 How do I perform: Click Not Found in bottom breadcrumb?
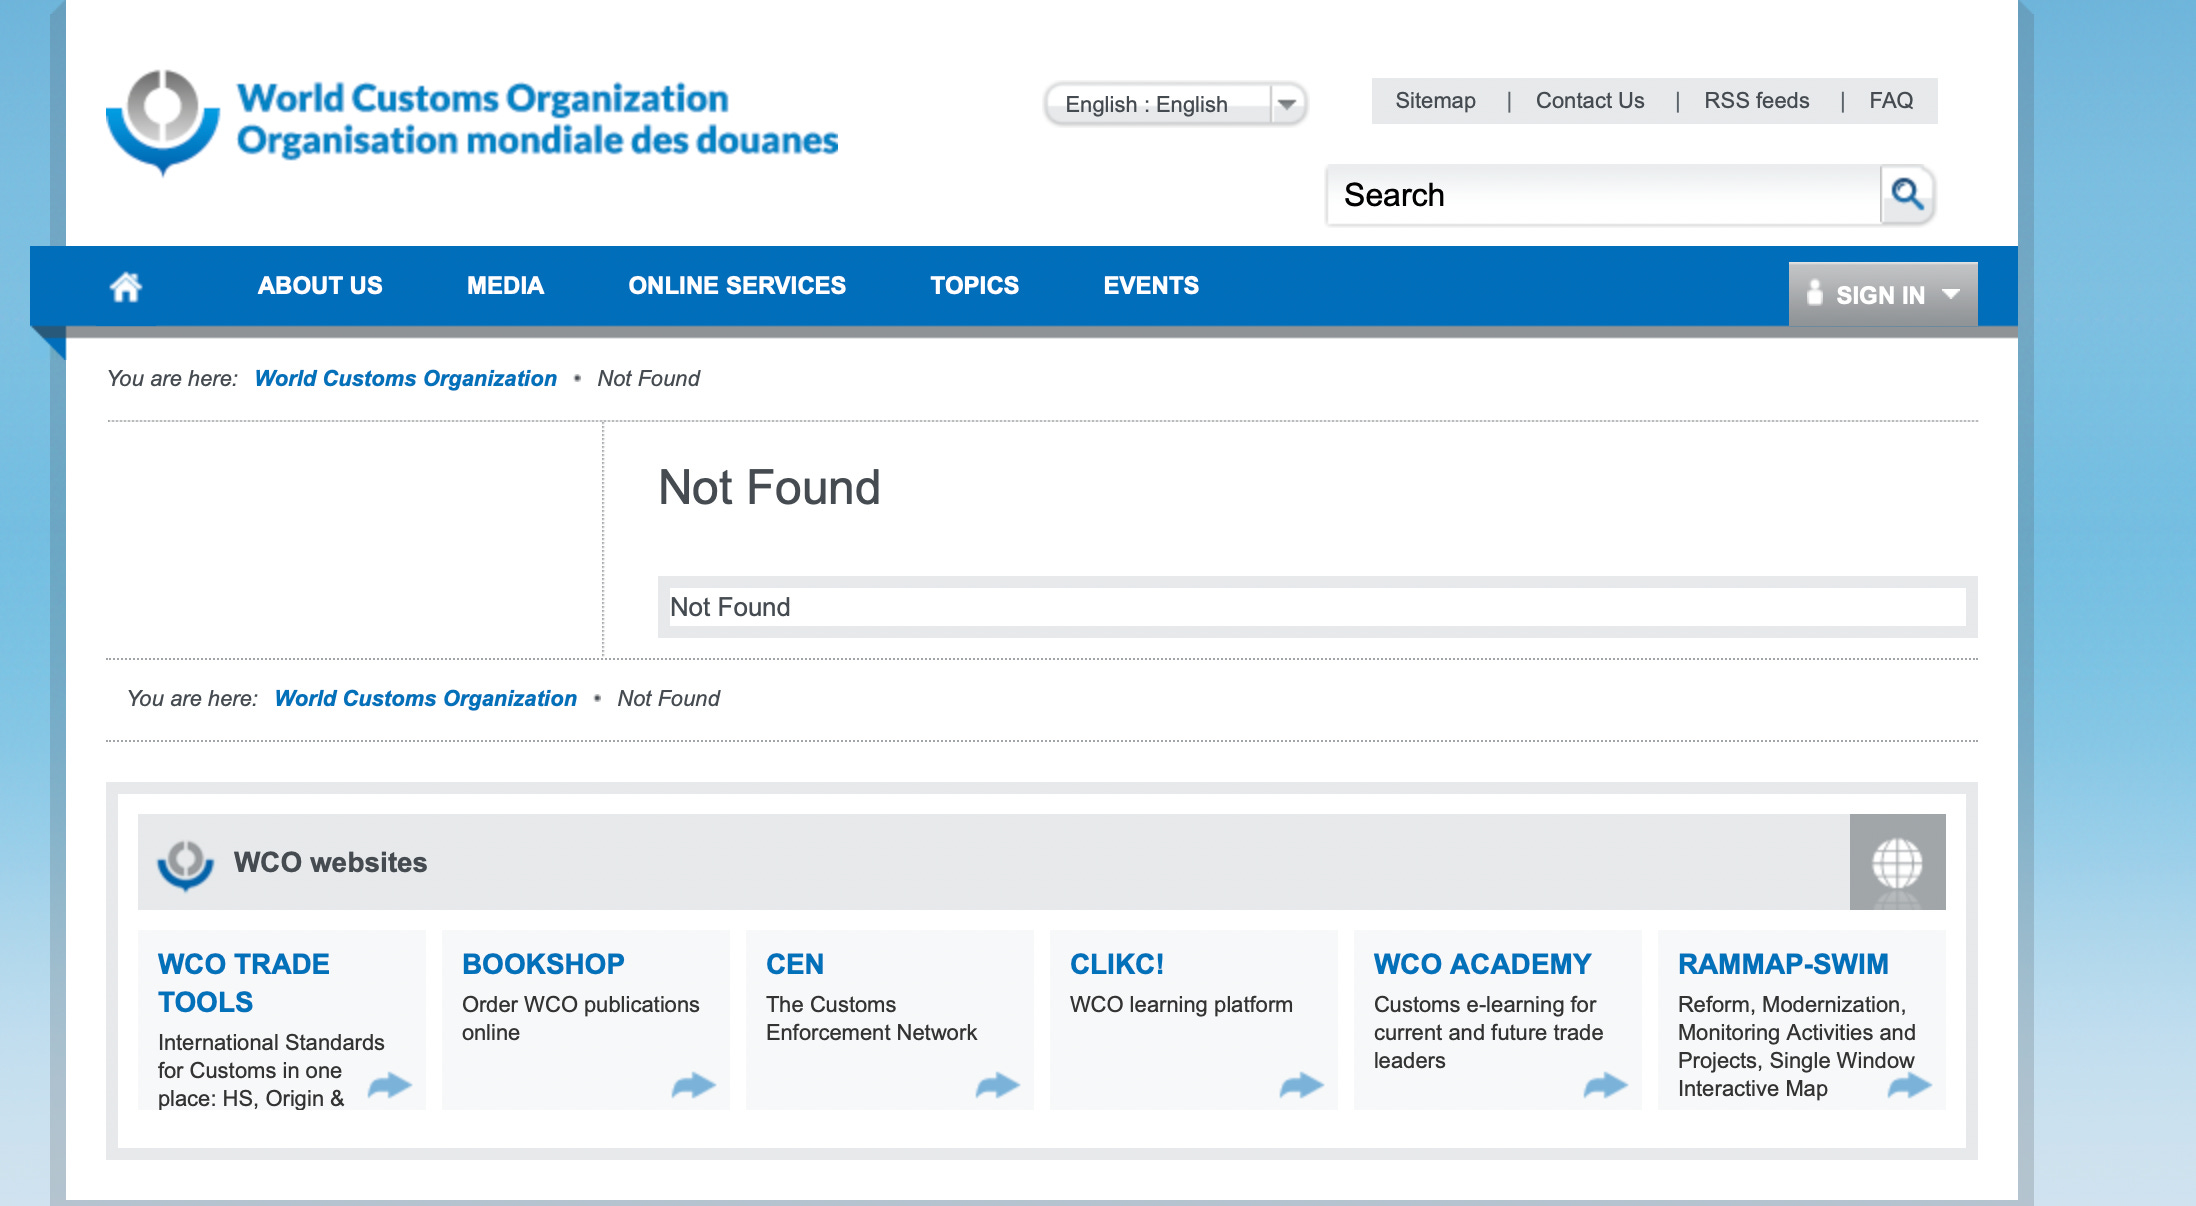click(x=669, y=699)
